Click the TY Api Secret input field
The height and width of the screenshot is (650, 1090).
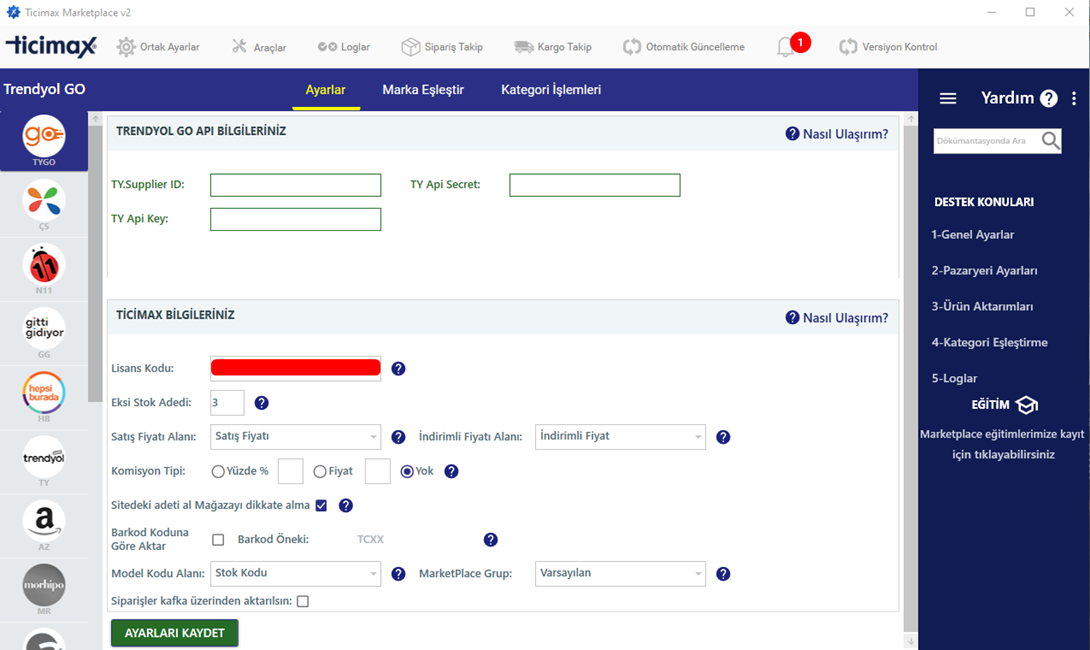click(594, 185)
